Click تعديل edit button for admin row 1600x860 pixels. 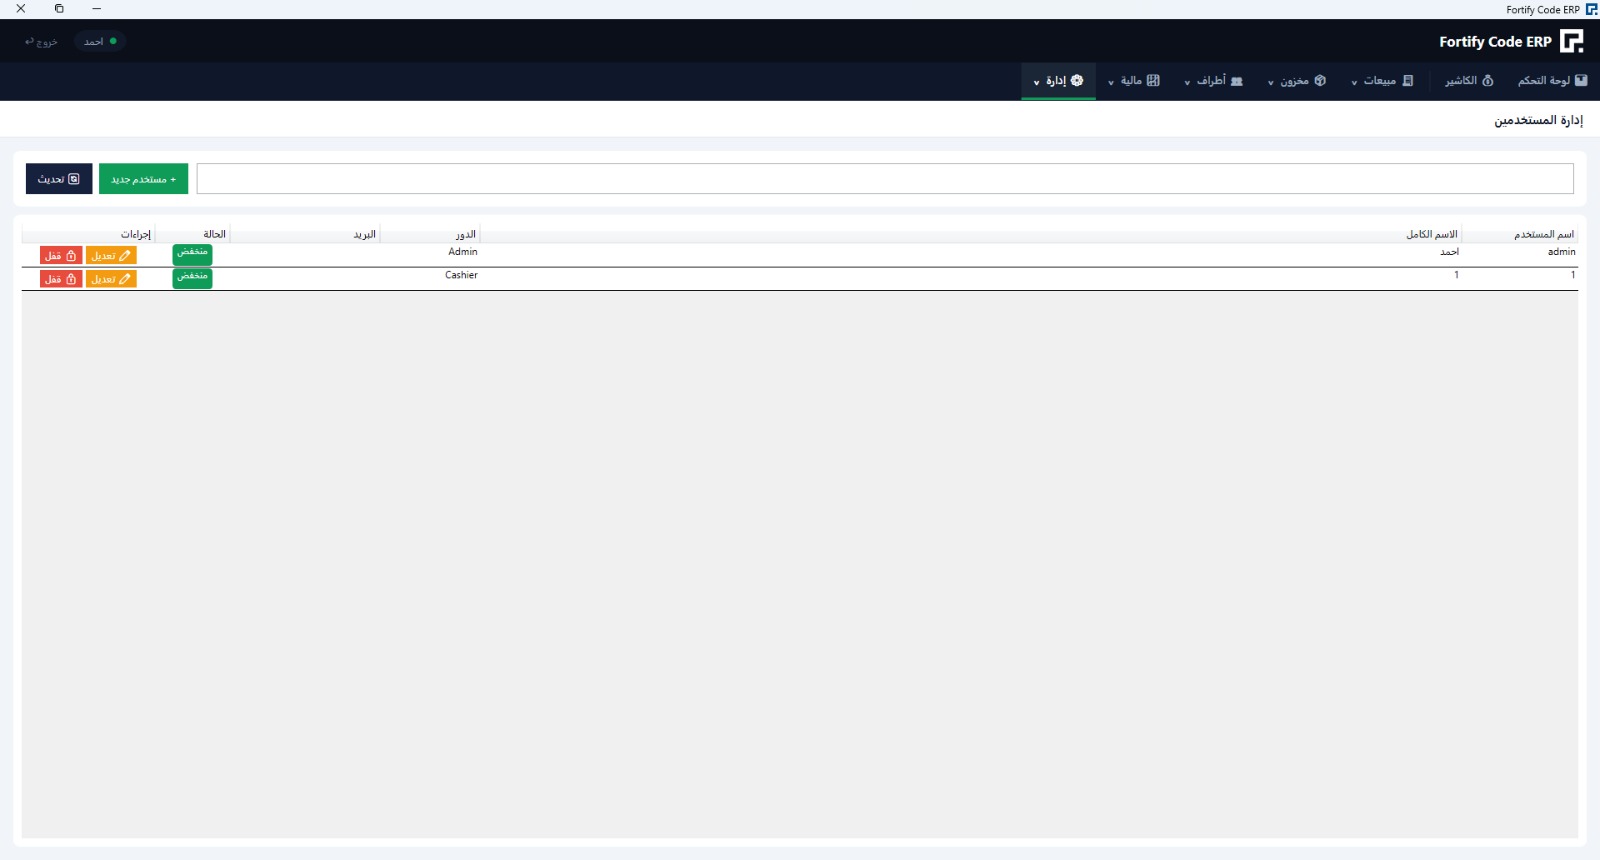(x=111, y=256)
